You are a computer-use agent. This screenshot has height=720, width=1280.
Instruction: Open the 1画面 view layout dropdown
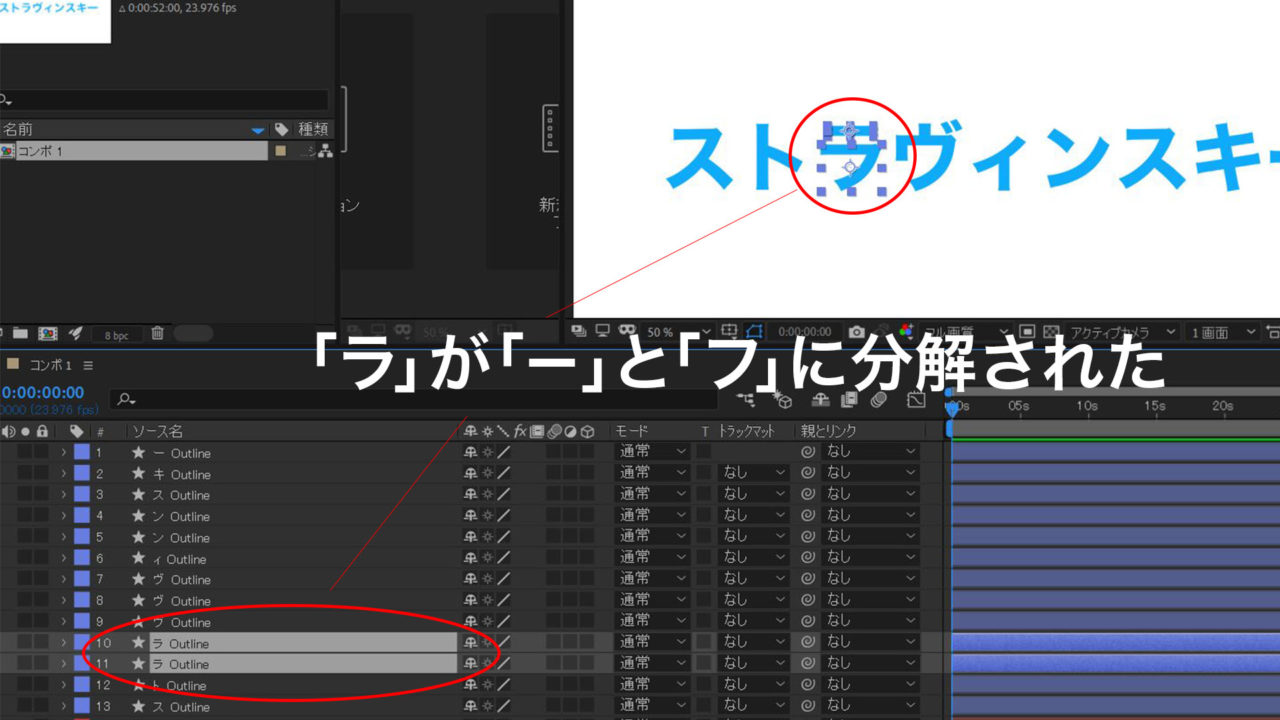(1222, 331)
